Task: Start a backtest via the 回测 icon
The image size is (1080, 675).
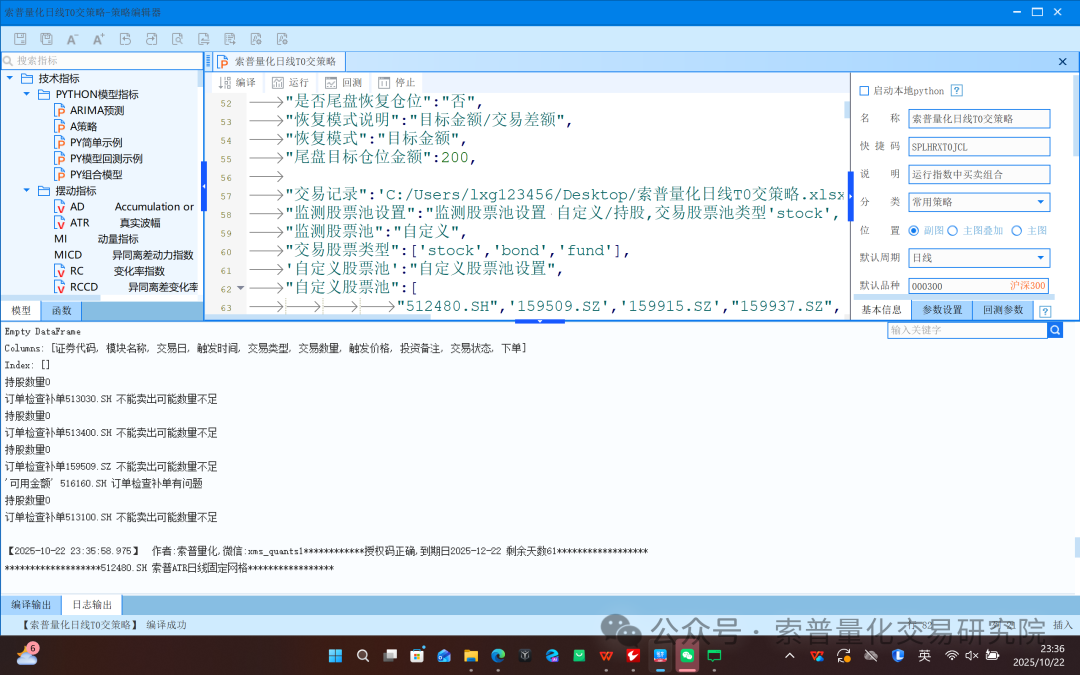Action: [x=331, y=82]
